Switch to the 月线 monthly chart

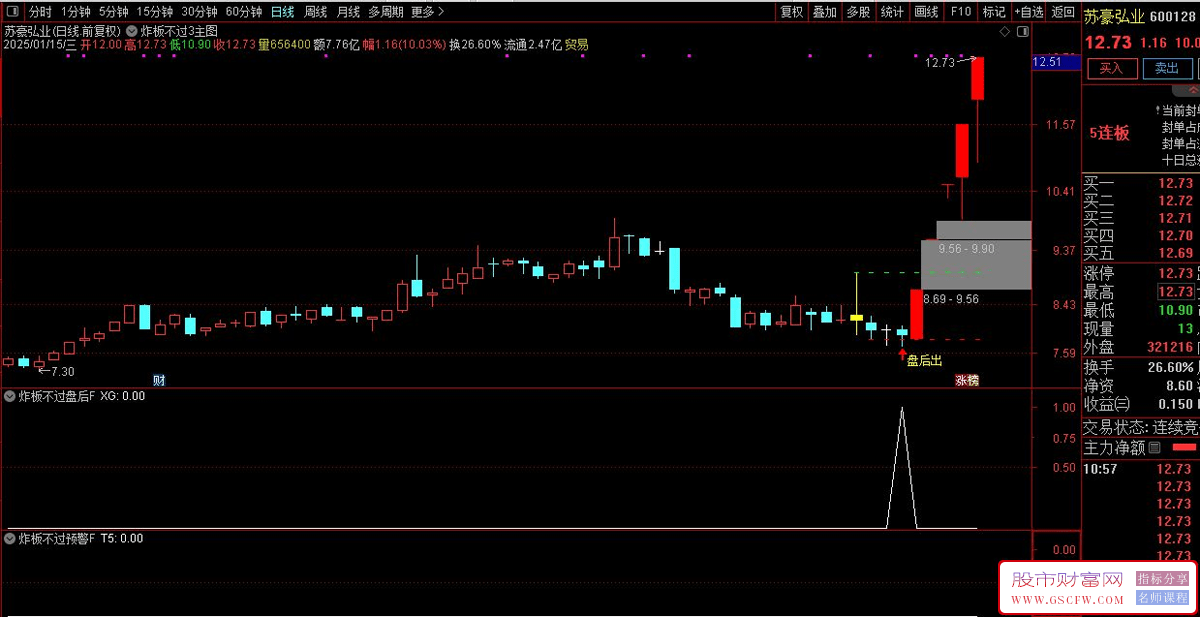tap(348, 12)
